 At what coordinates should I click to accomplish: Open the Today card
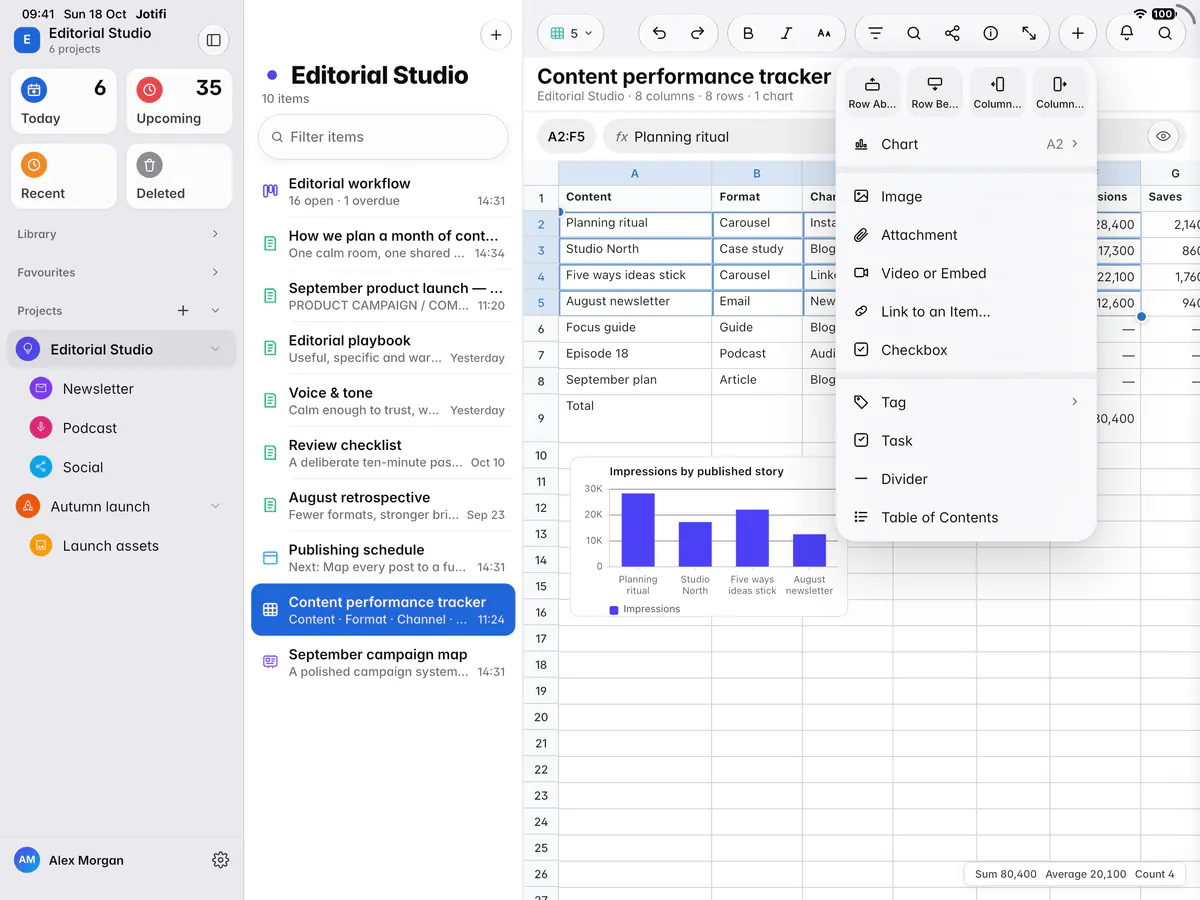[x=64, y=101]
